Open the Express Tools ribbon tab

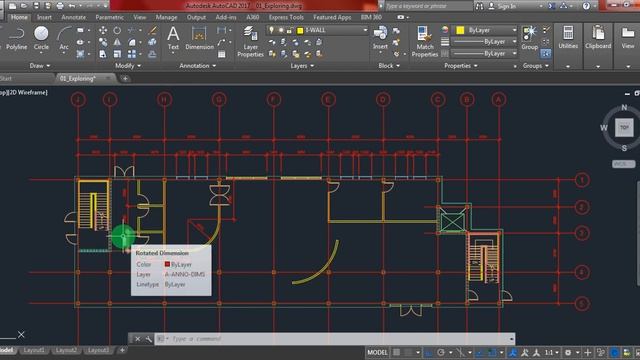(x=286, y=17)
